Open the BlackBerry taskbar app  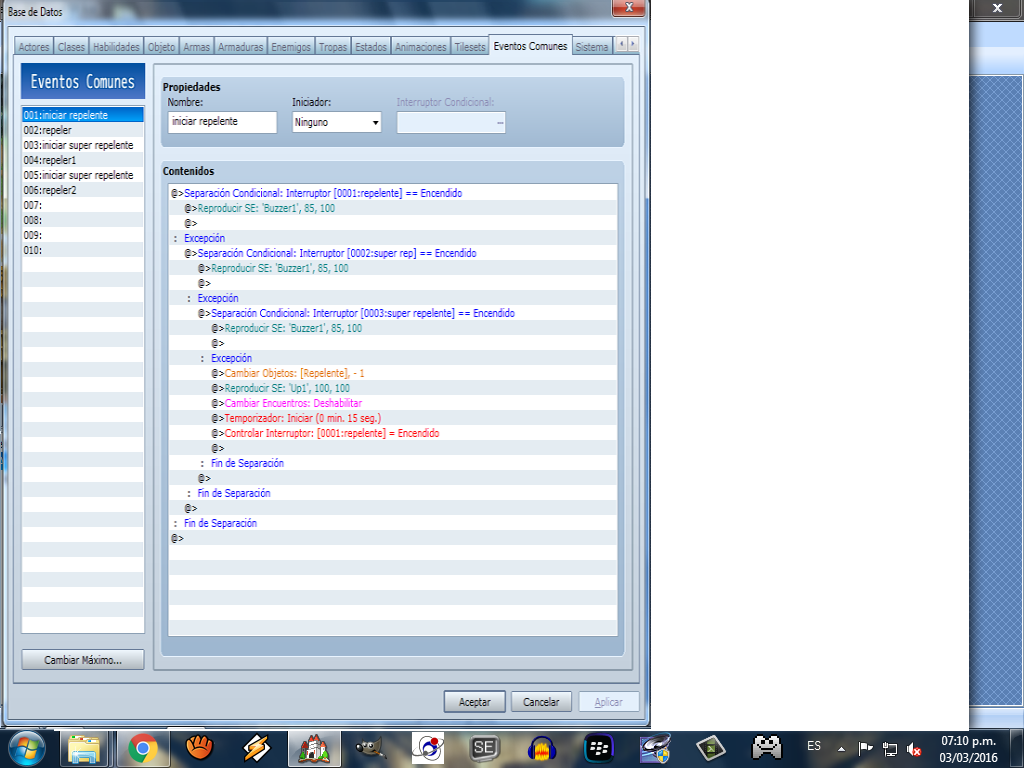[599, 749]
